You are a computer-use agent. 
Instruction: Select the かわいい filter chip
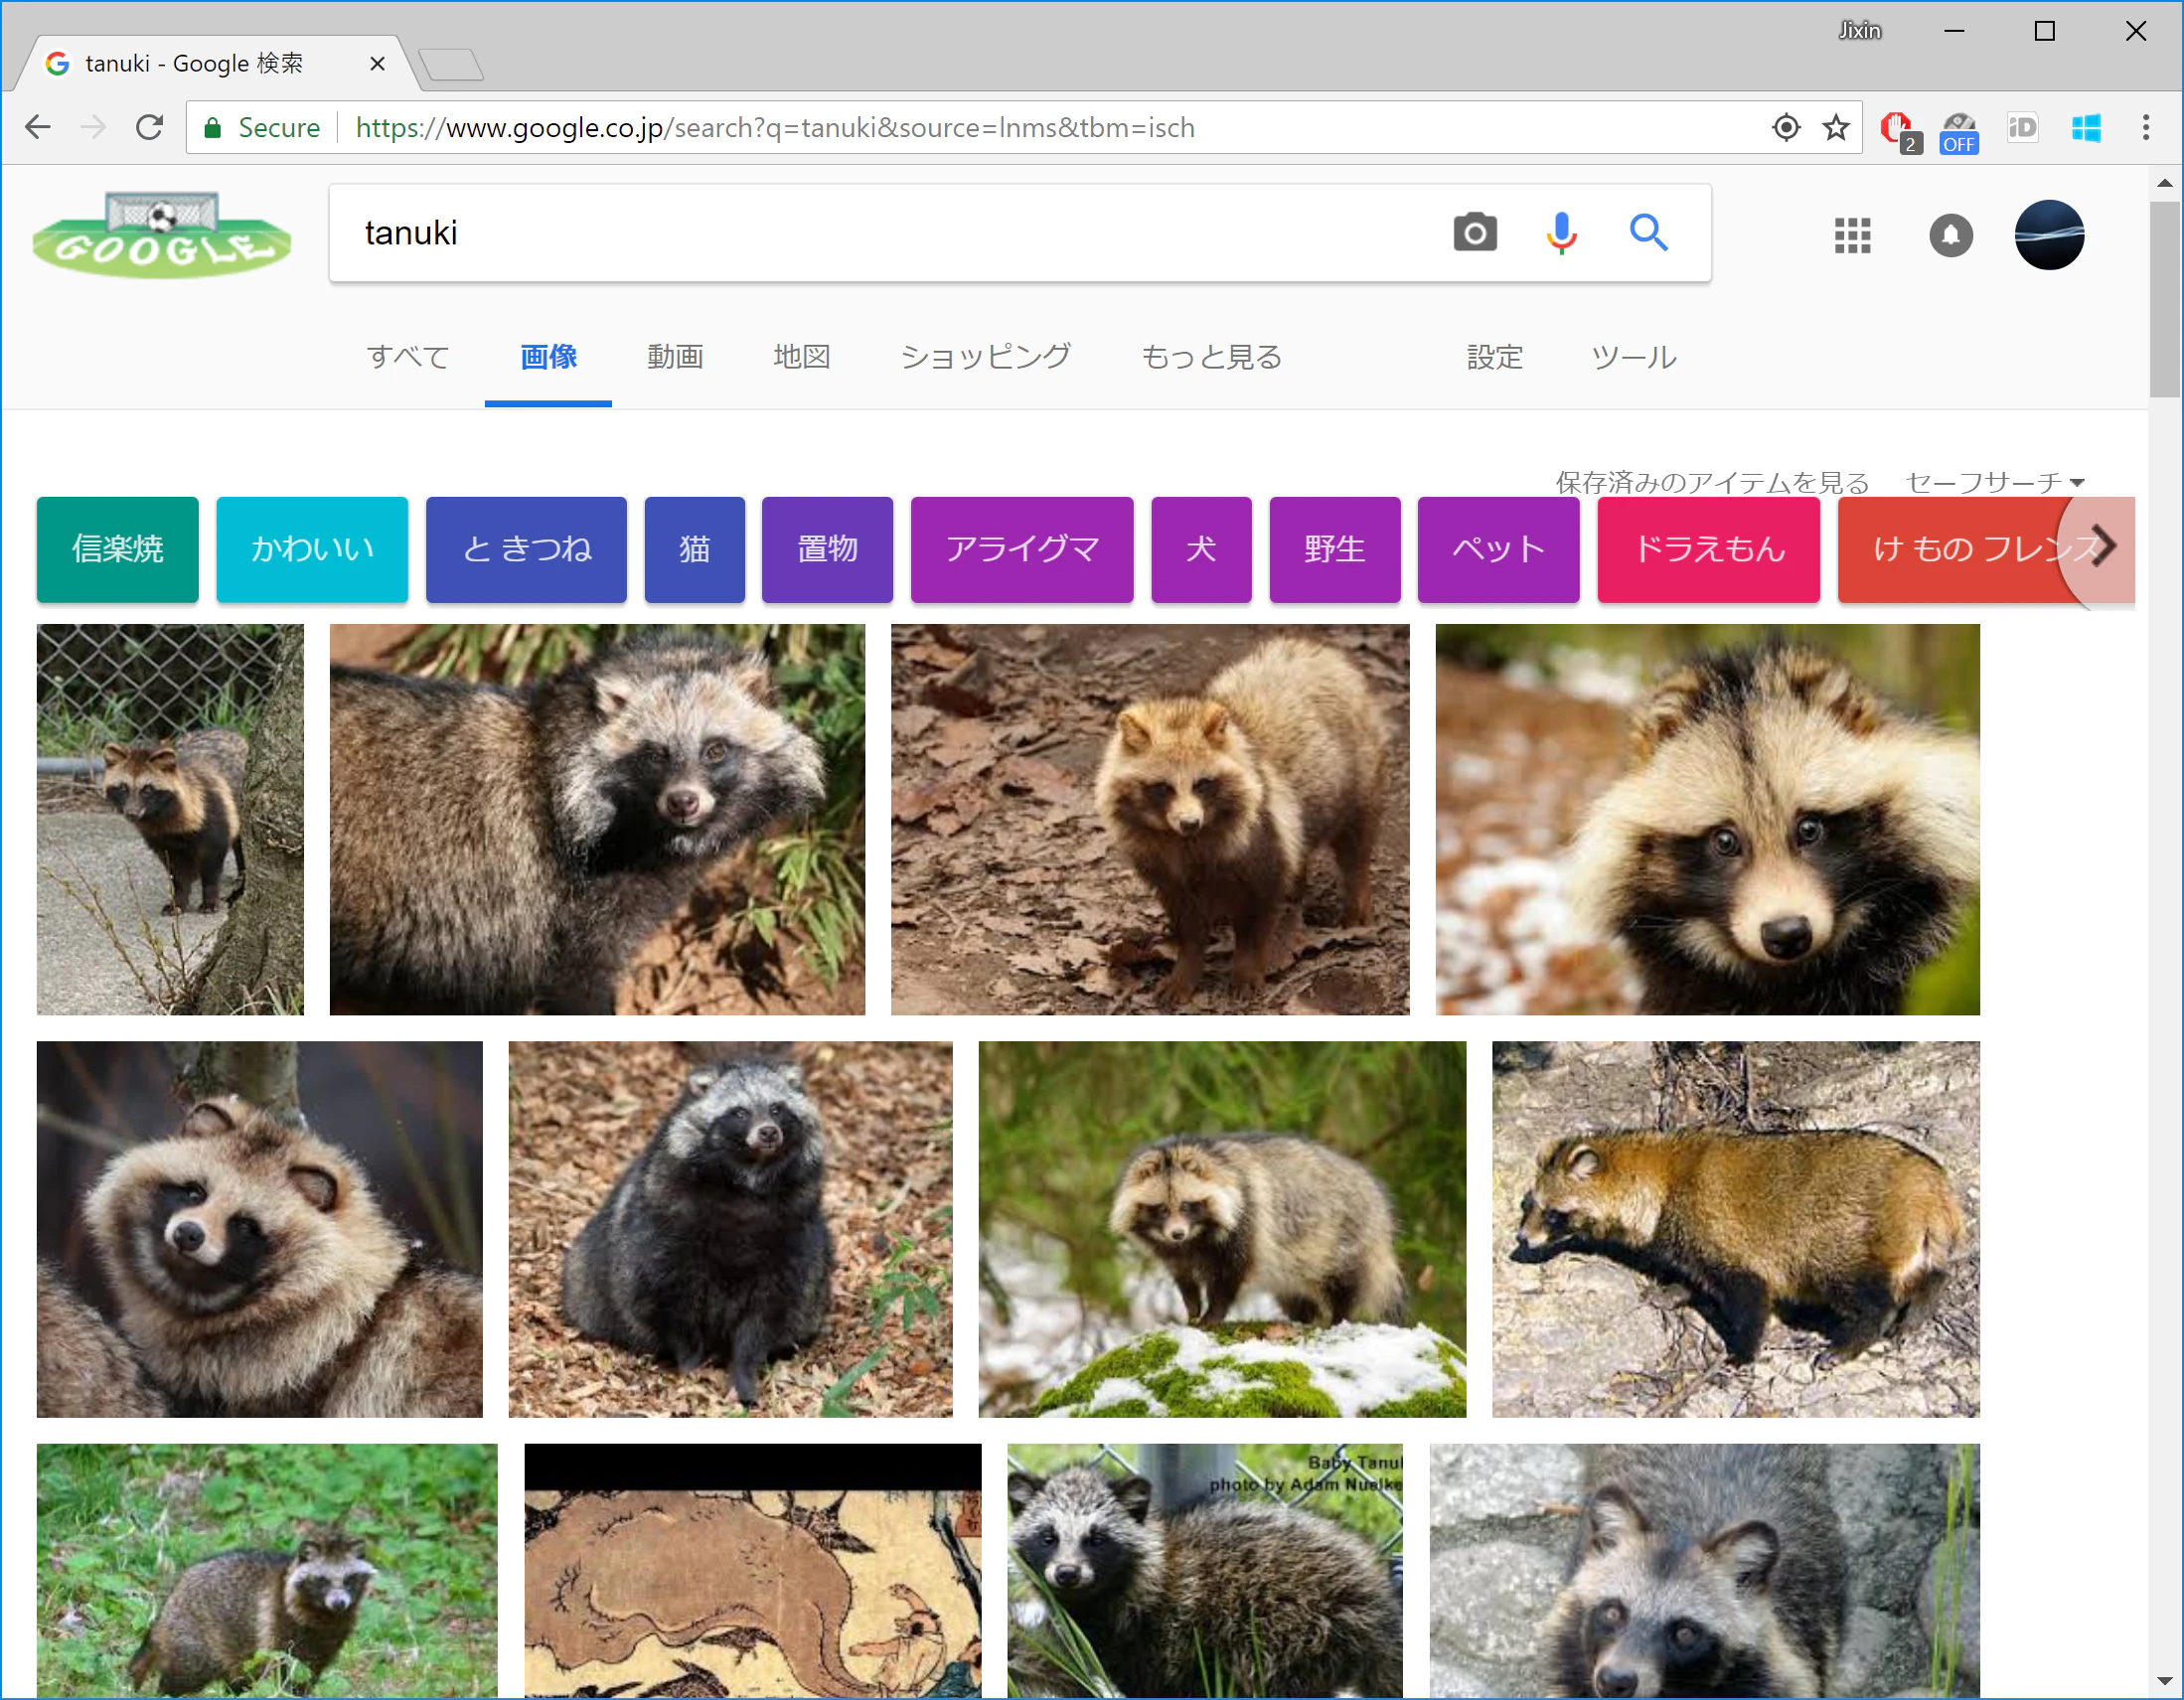click(x=312, y=549)
